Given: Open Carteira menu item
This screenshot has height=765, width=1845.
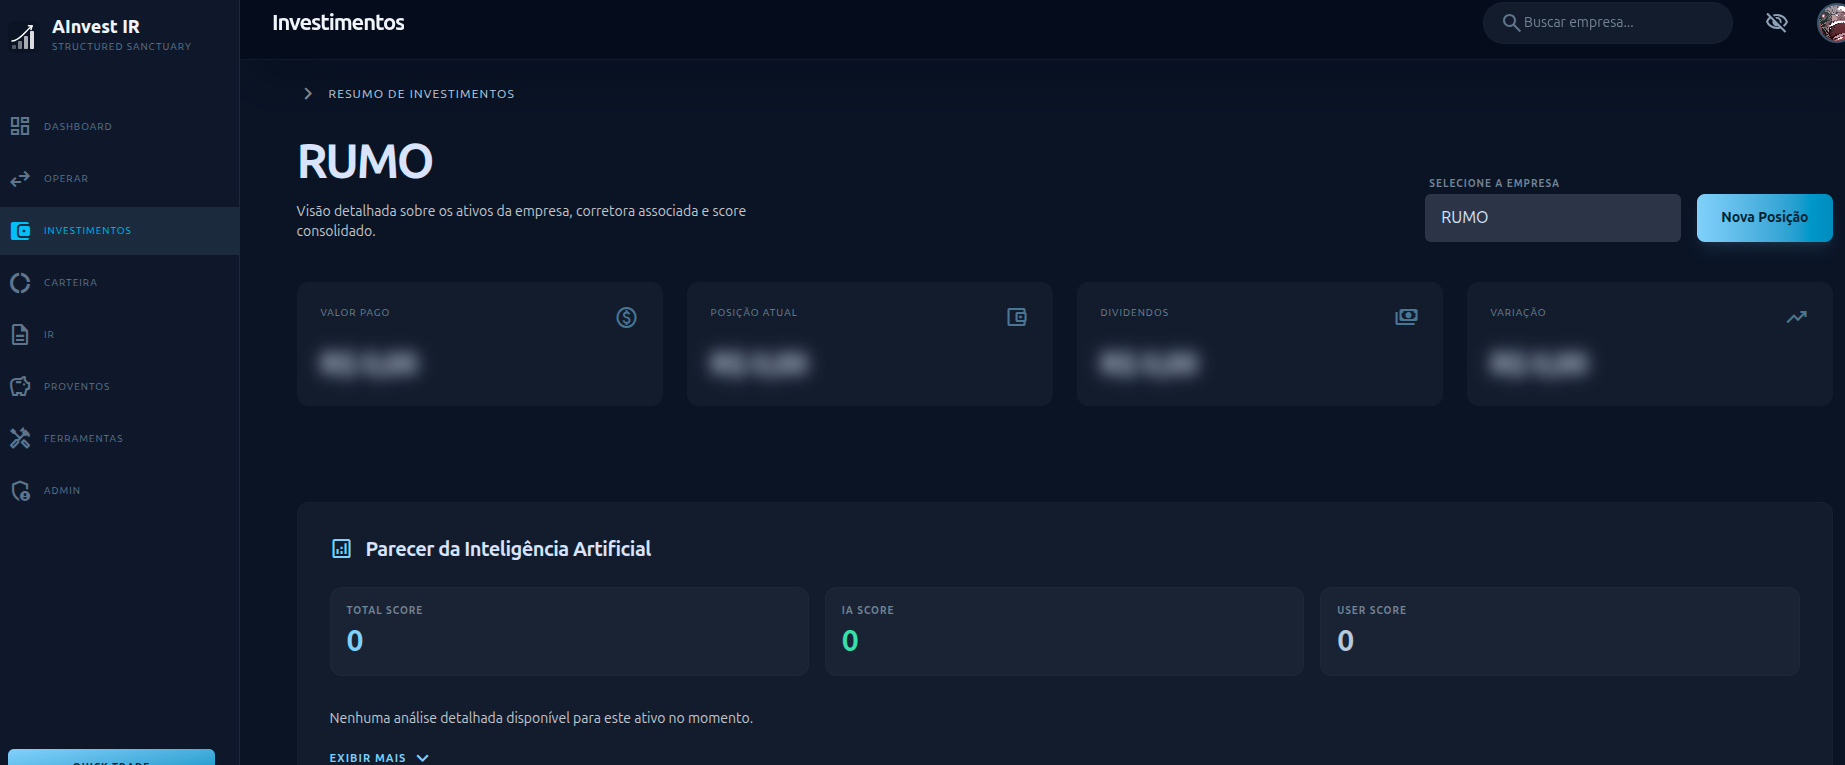Looking at the screenshot, I should pyautogui.click(x=119, y=283).
